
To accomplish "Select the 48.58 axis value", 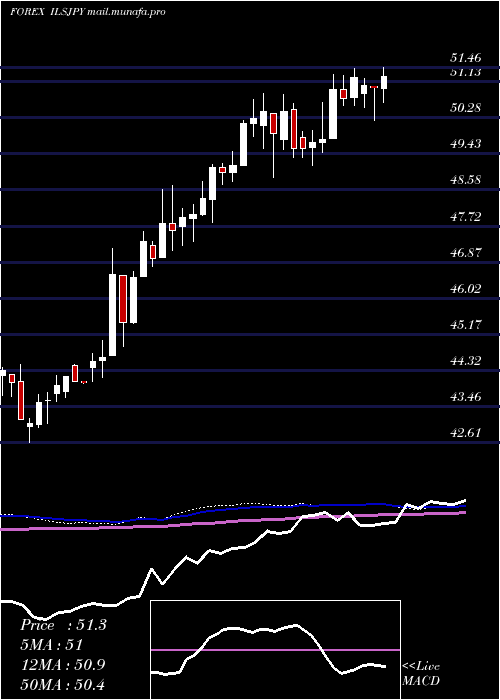I will 466,180.
